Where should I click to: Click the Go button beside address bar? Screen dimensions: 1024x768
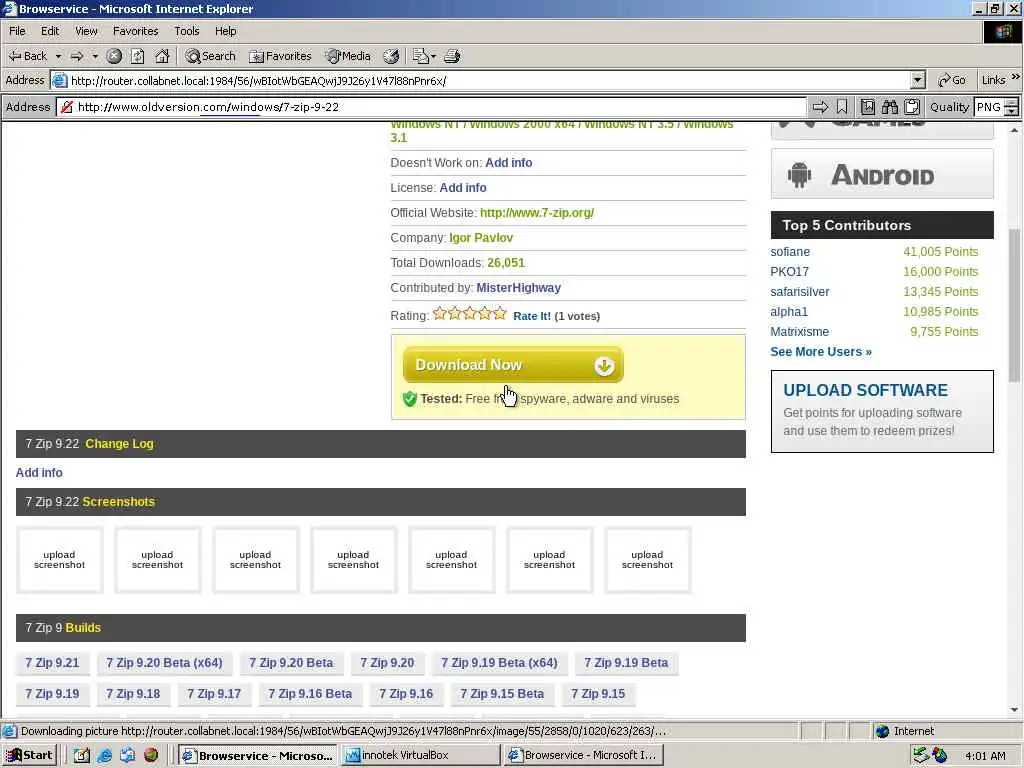952,80
